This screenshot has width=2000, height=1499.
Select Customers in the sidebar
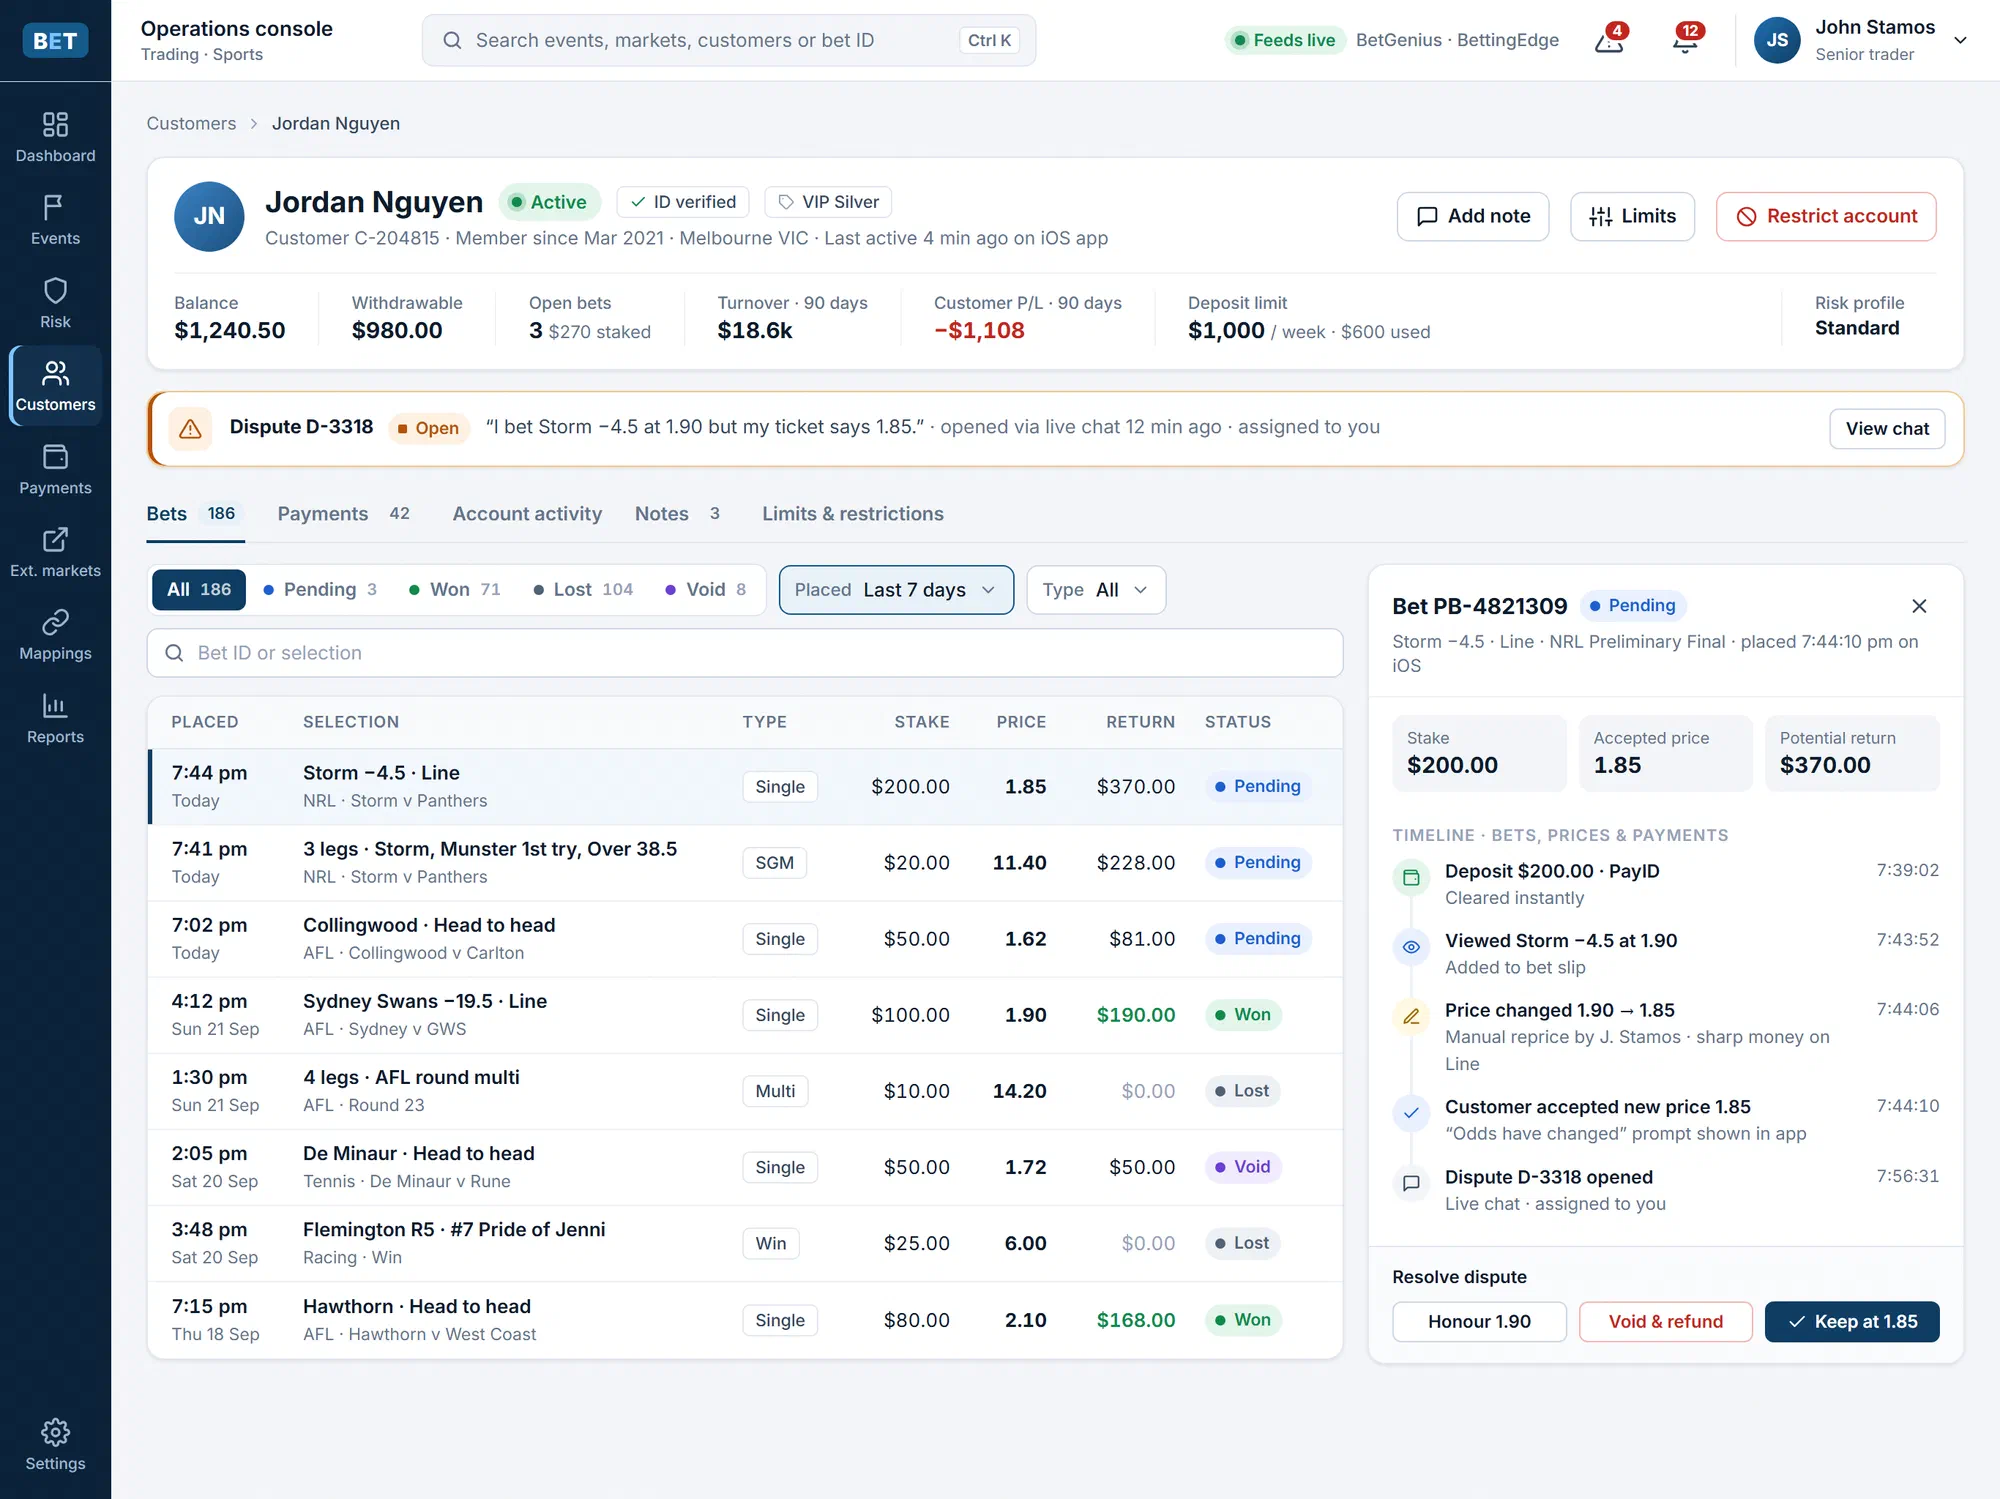click(55, 387)
